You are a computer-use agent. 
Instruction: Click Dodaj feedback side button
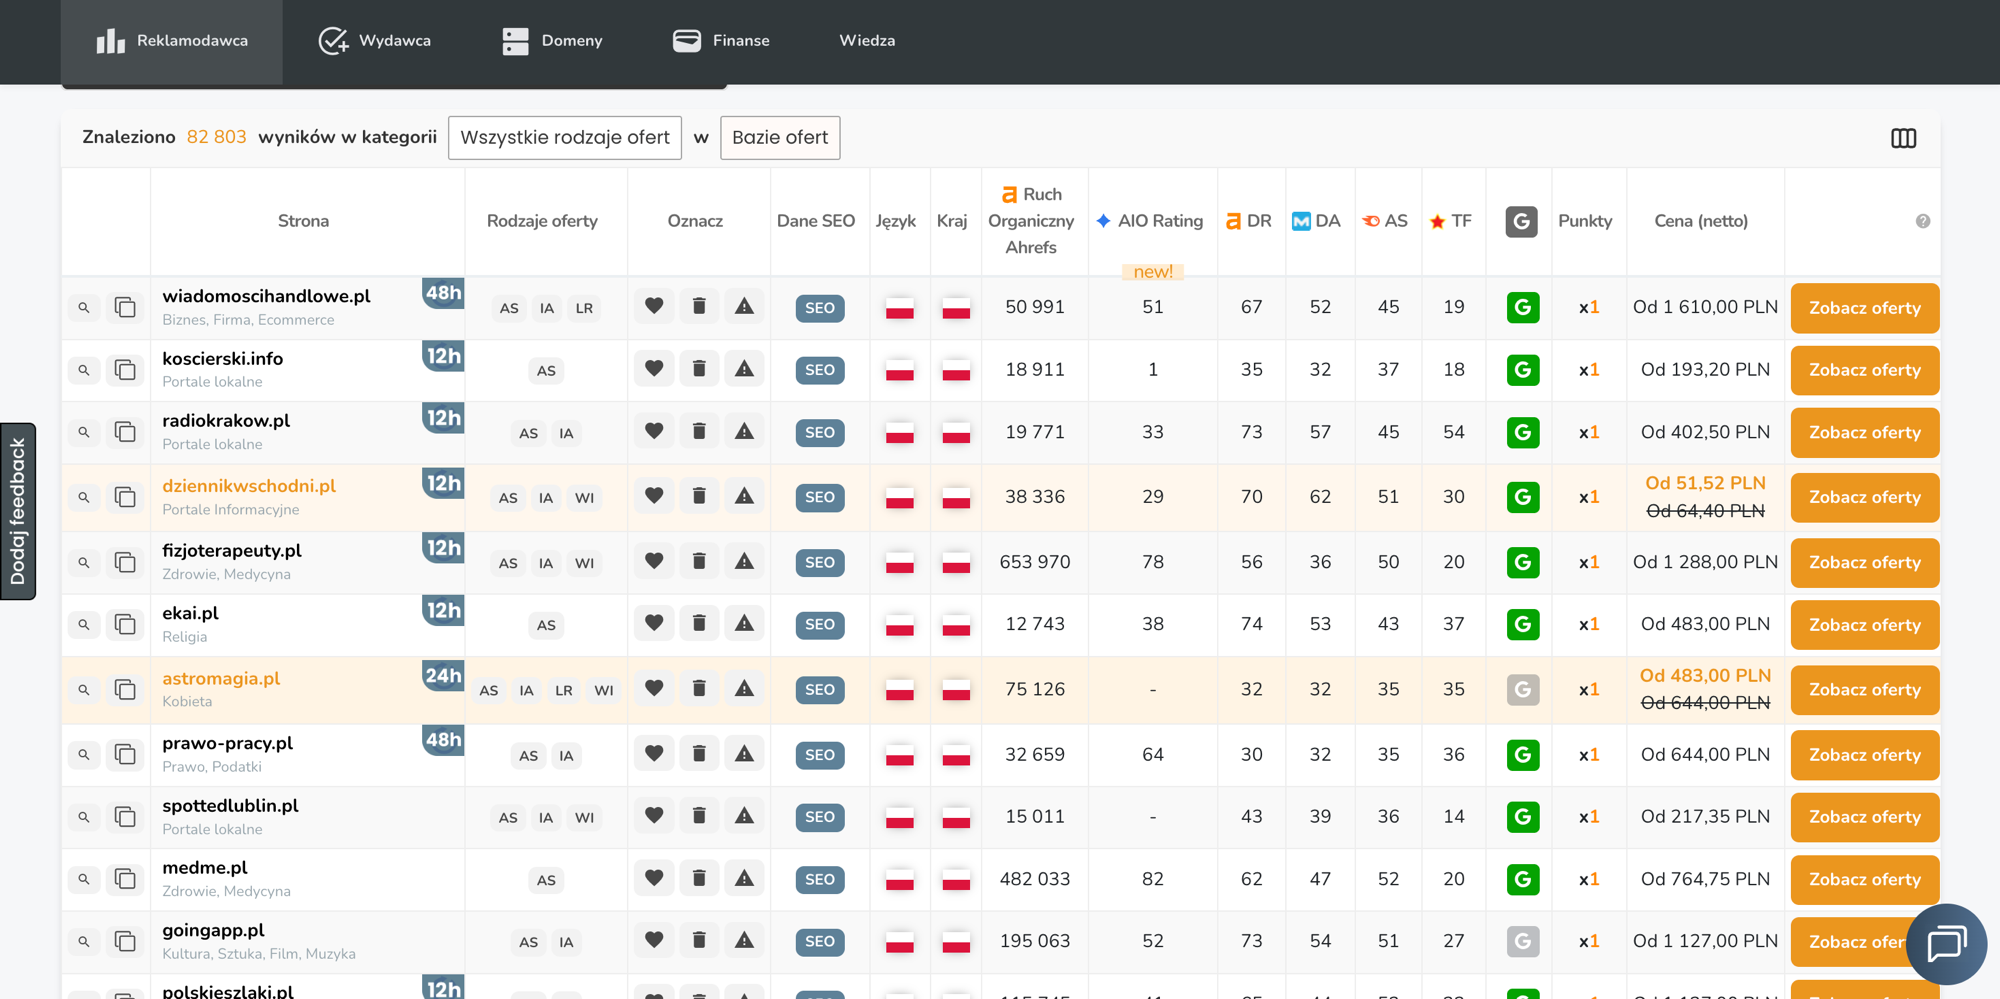click(x=18, y=511)
